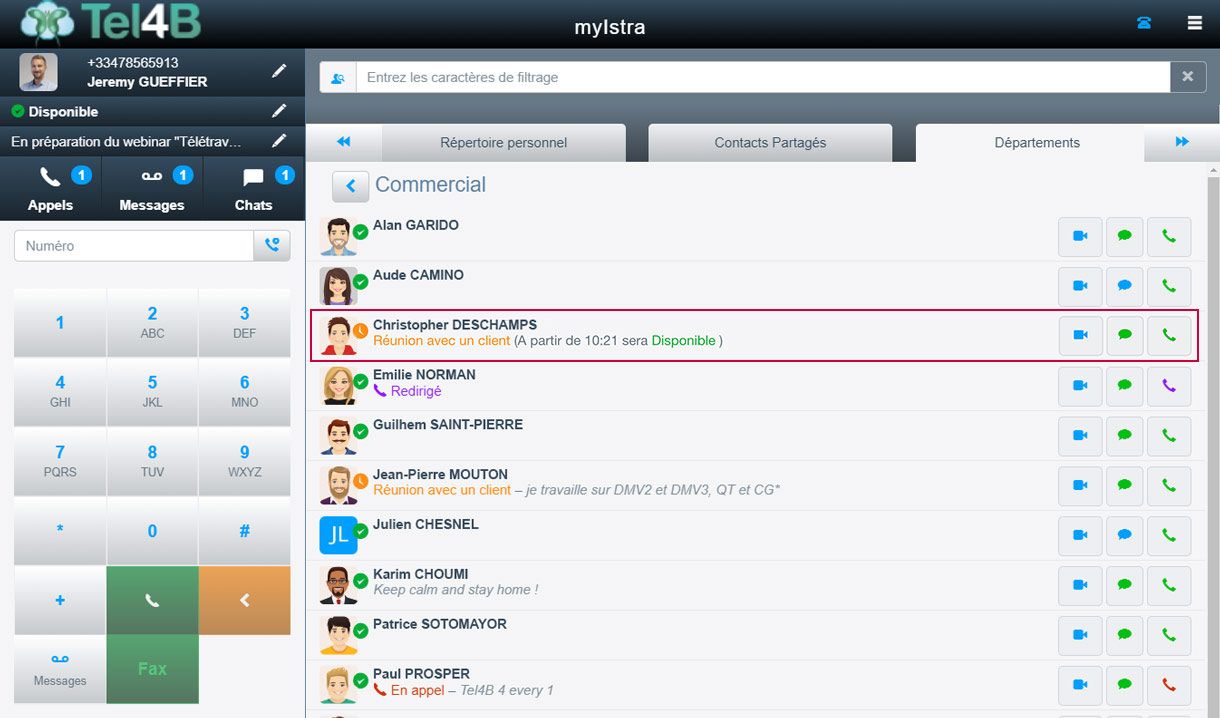Open chat with Emilie NORMAN

tap(1125, 386)
